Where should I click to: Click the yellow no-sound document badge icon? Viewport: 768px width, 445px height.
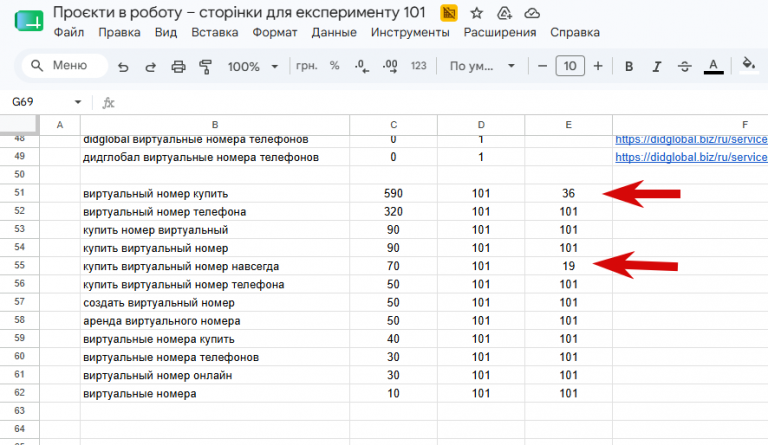coord(449,13)
